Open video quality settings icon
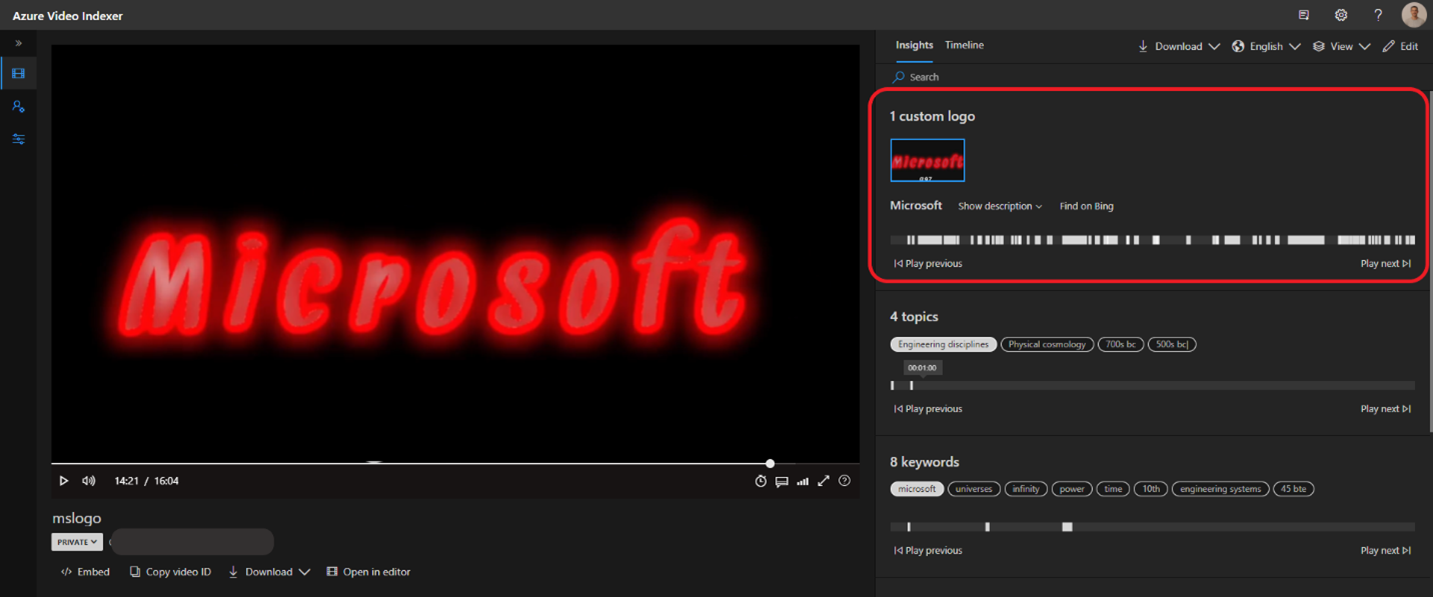The image size is (1433, 597). [x=803, y=481]
